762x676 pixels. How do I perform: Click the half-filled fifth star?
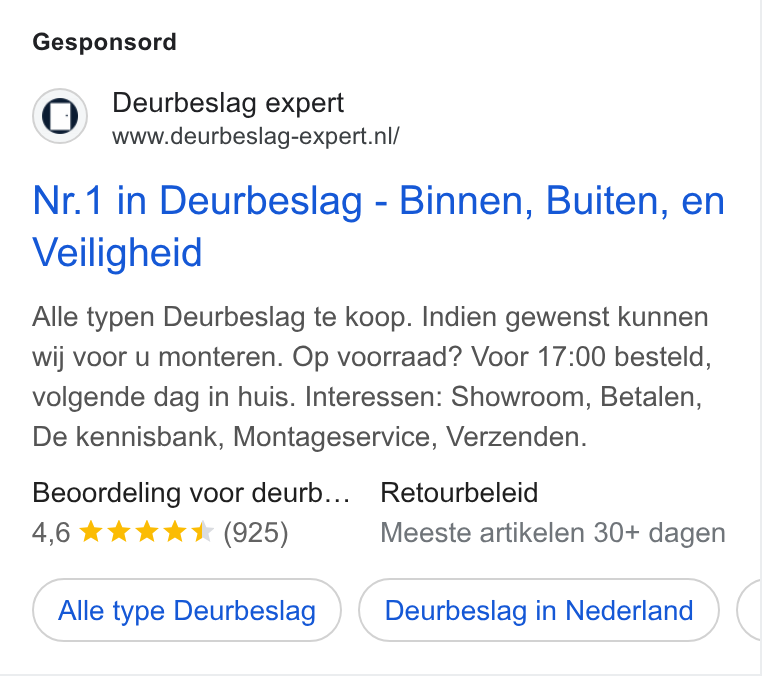(x=202, y=531)
